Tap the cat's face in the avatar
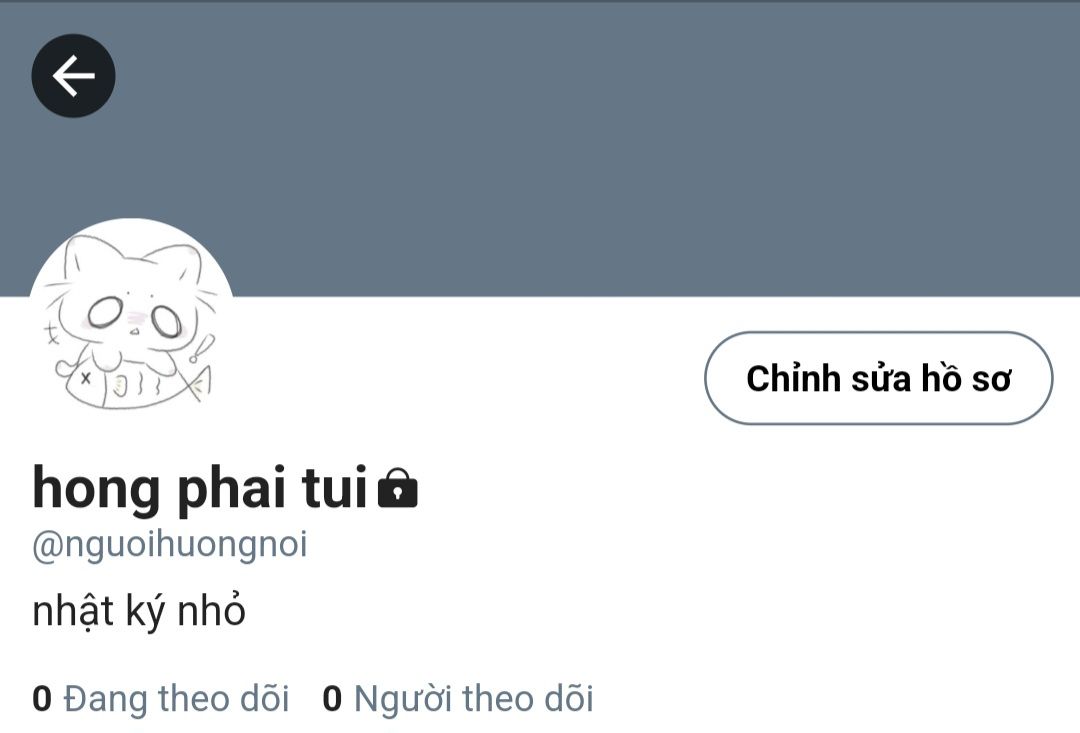The width and height of the screenshot is (1080, 733). click(132, 314)
